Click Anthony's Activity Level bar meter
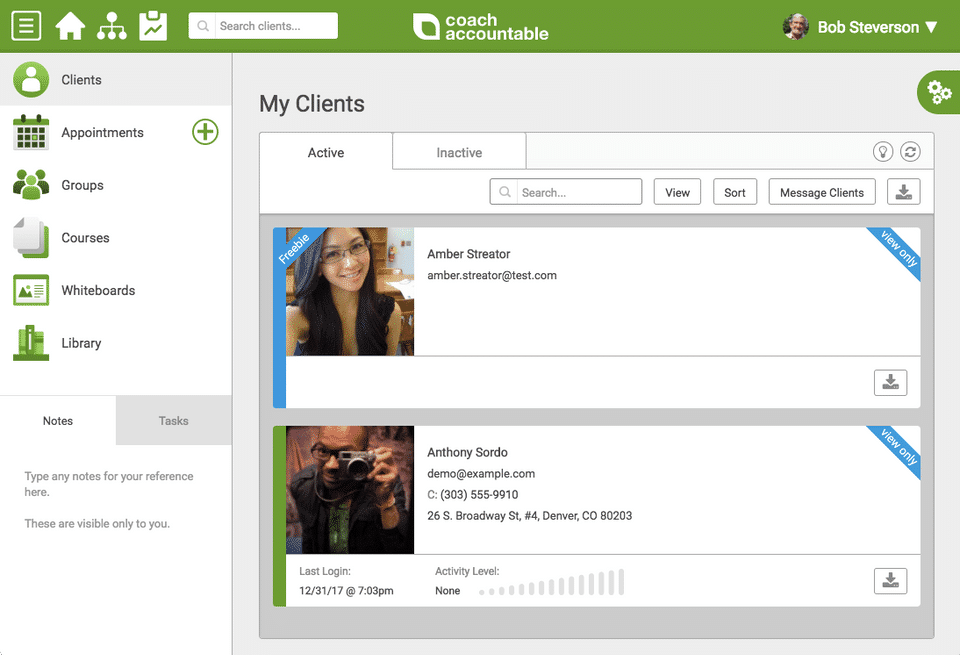This screenshot has height=655, width=960. point(552,582)
